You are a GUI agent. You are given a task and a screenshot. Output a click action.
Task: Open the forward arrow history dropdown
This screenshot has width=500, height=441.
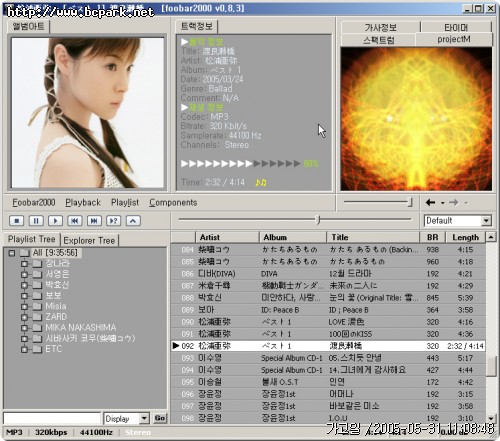466,203
